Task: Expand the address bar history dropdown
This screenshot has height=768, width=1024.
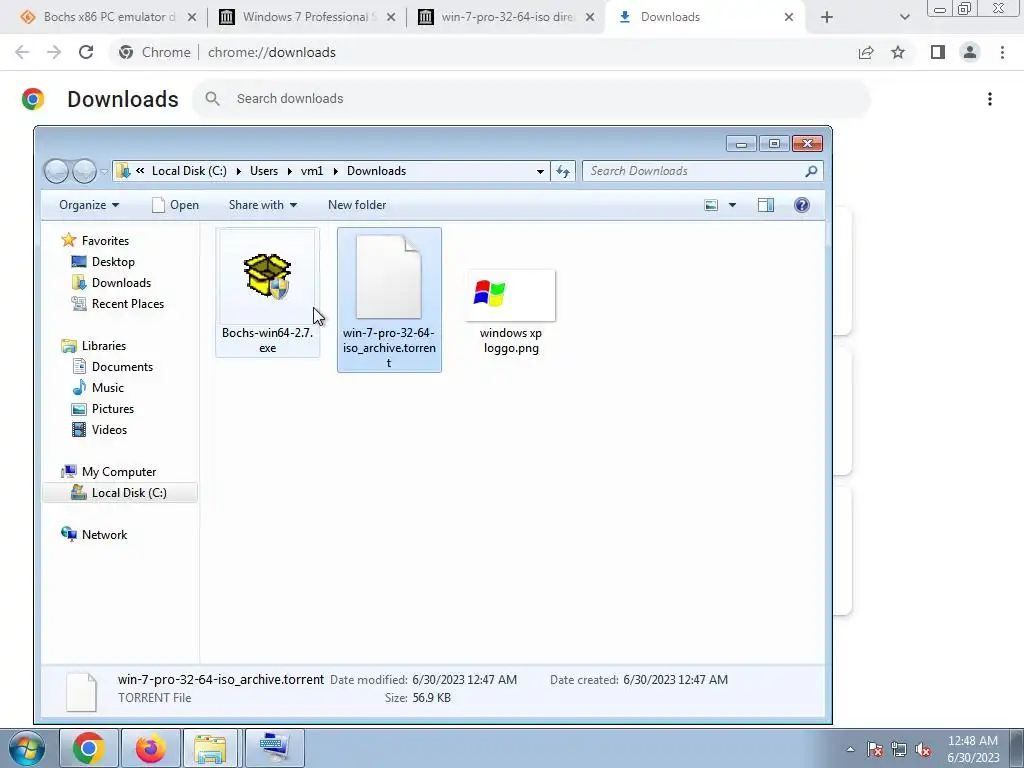Action: [540, 171]
